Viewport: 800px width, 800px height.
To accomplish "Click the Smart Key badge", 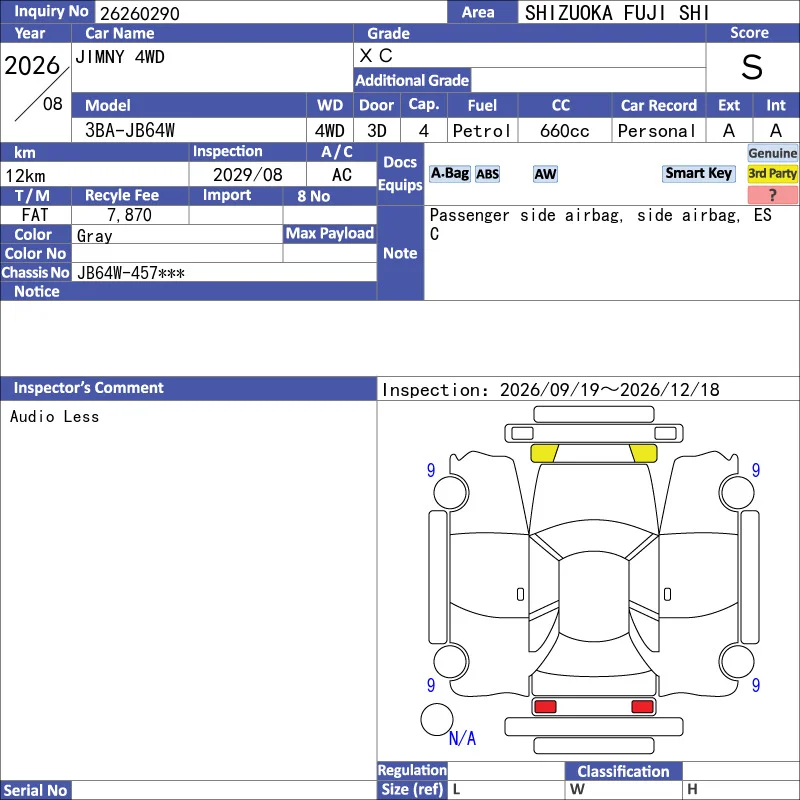I will click(698, 173).
